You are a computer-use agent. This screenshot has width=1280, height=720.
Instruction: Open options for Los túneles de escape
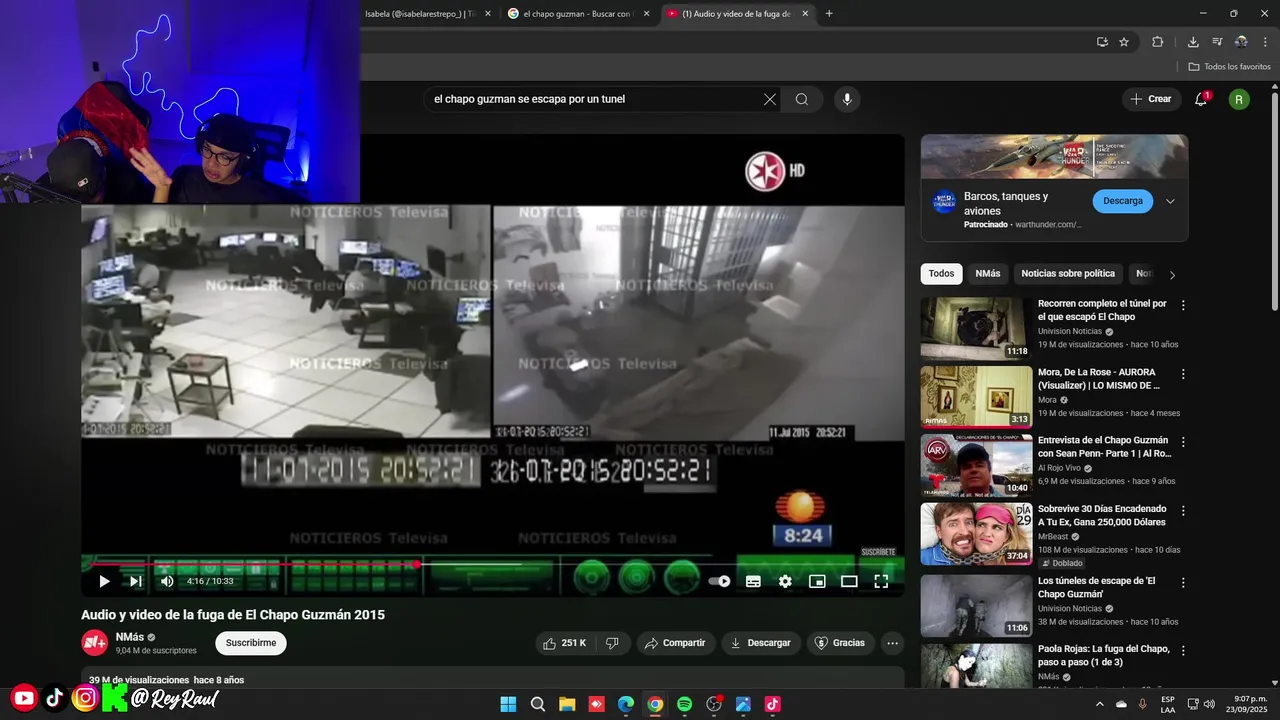tap(1183, 582)
